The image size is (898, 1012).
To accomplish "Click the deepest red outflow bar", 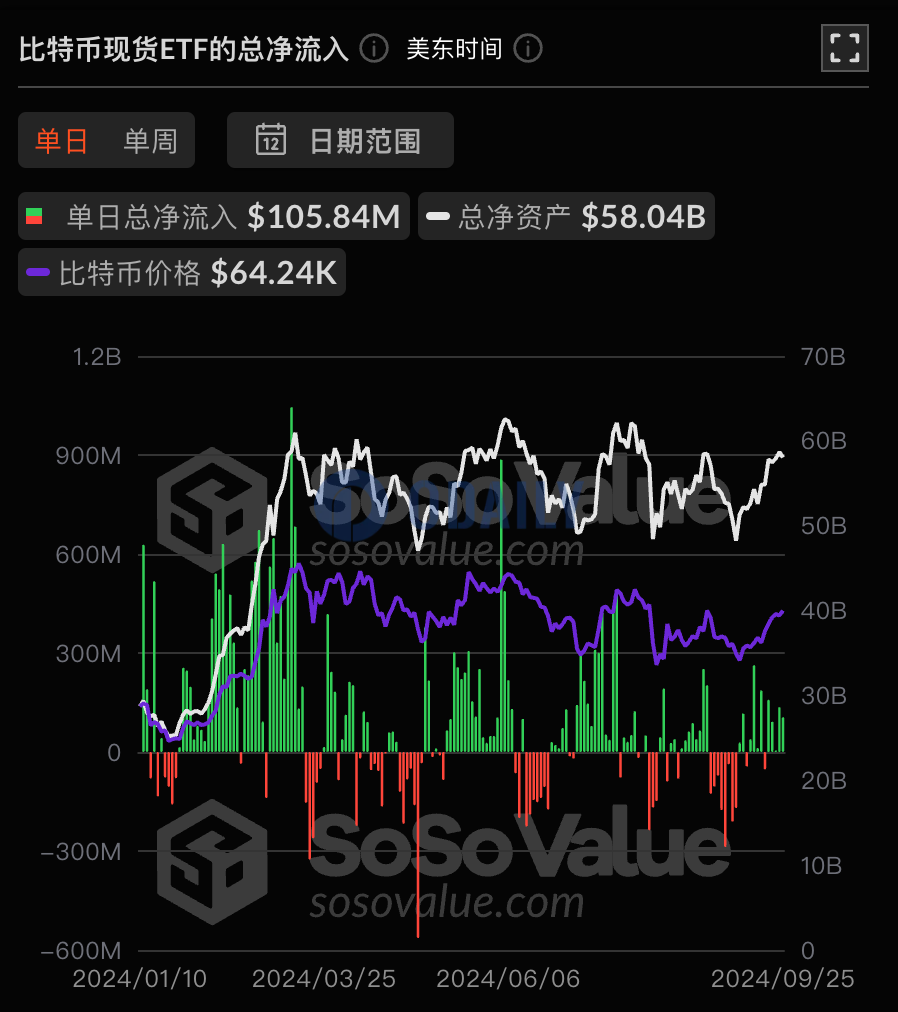I will [418, 844].
